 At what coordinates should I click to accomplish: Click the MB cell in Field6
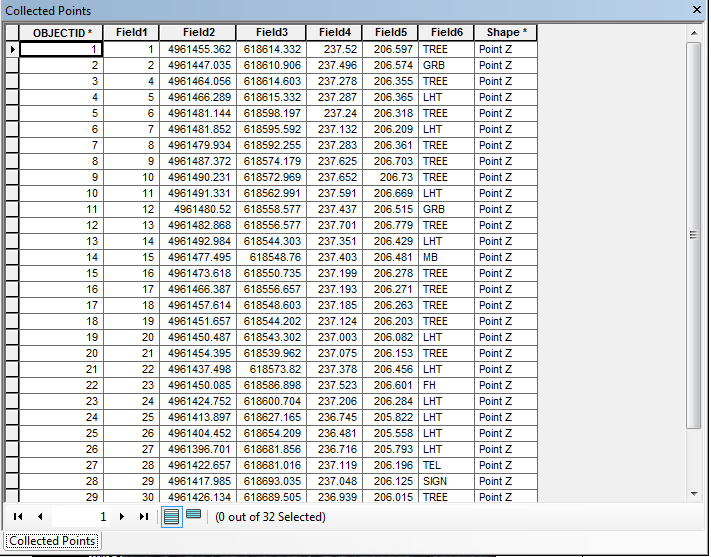pos(446,257)
